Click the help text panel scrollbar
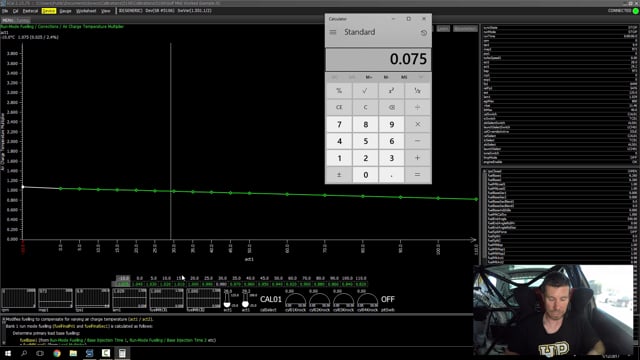This screenshot has width=640, height=360. click(x=4, y=331)
